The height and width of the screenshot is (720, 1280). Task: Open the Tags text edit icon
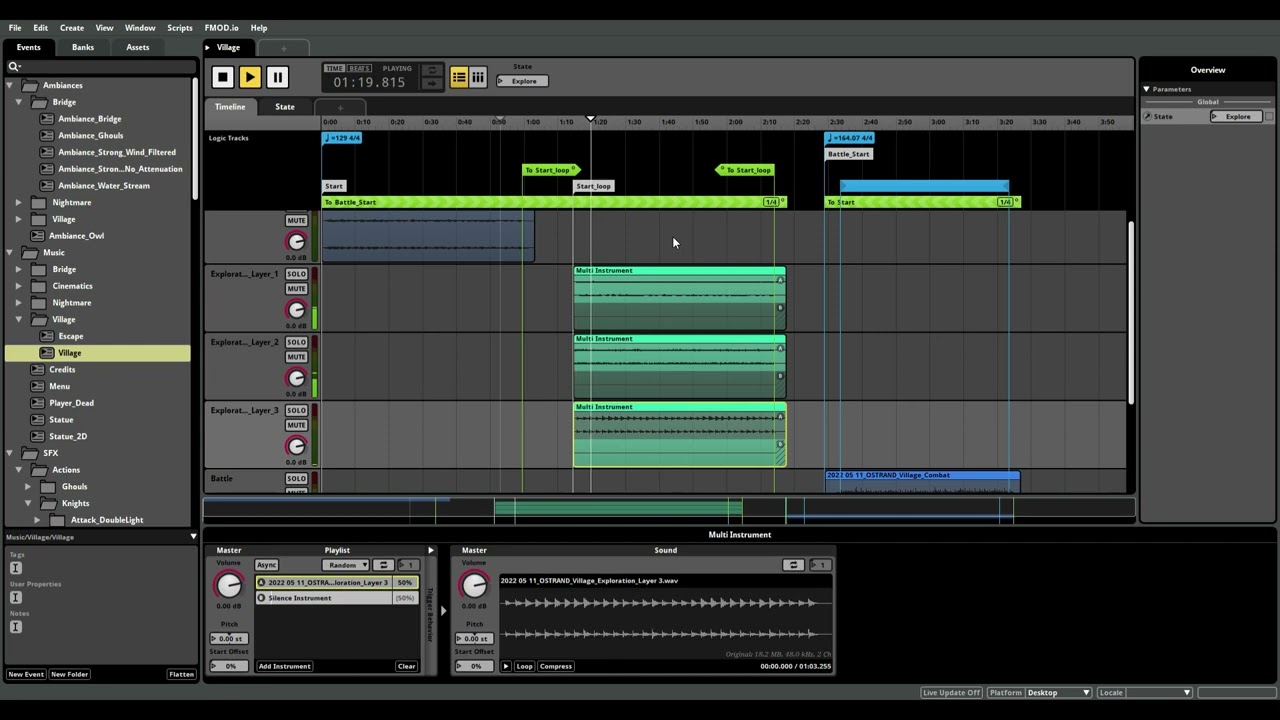click(x=15, y=568)
